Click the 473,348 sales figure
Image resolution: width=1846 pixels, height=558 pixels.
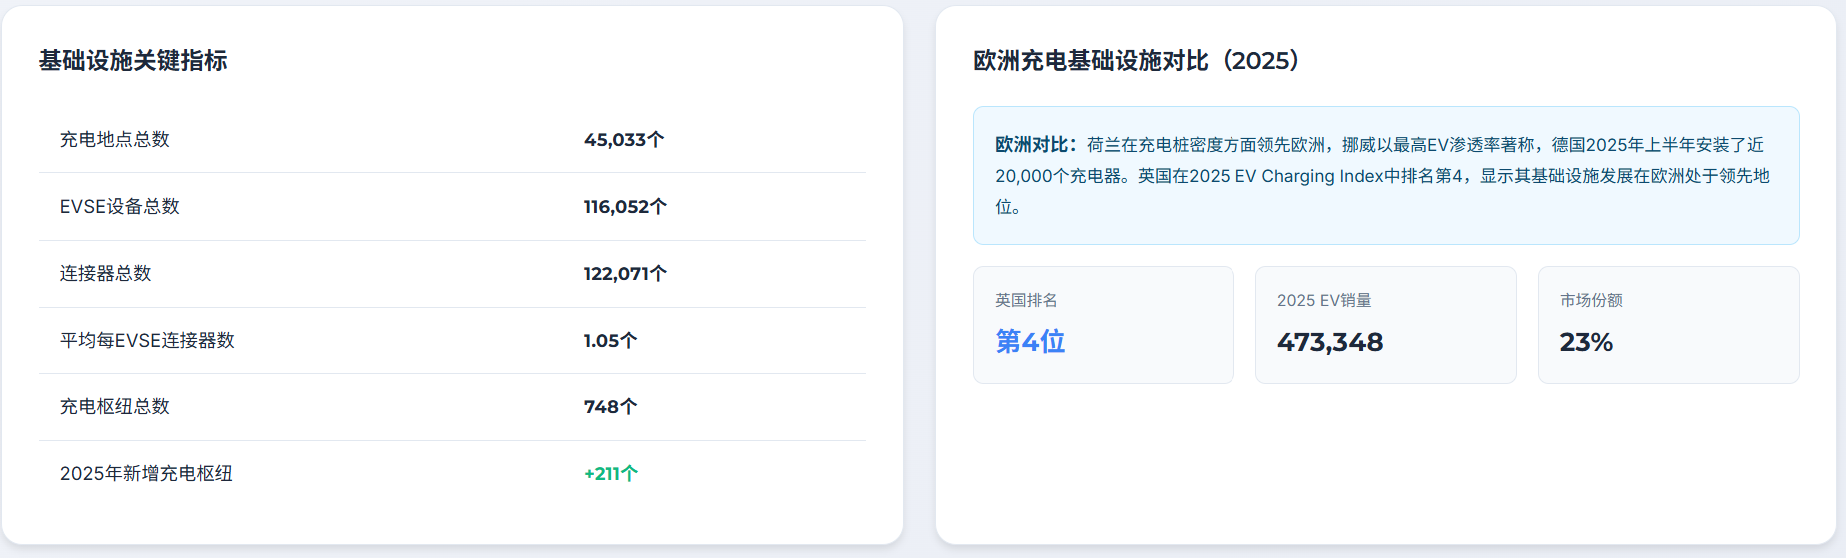tap(1329, 343)
